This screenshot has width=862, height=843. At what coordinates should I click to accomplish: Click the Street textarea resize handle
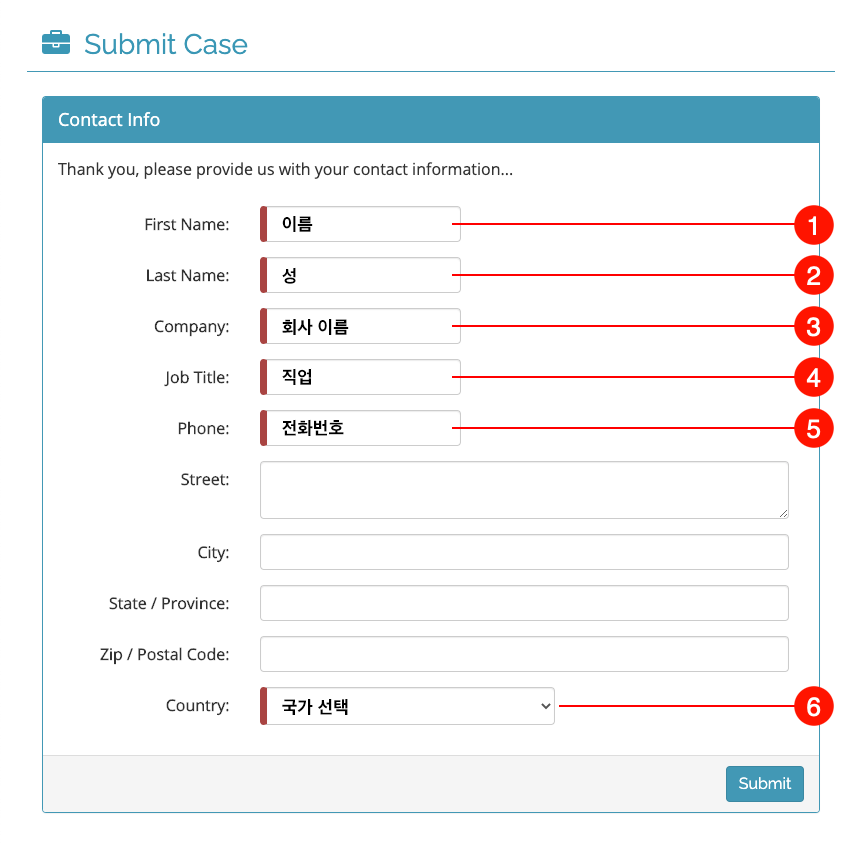tap(783, 513)
